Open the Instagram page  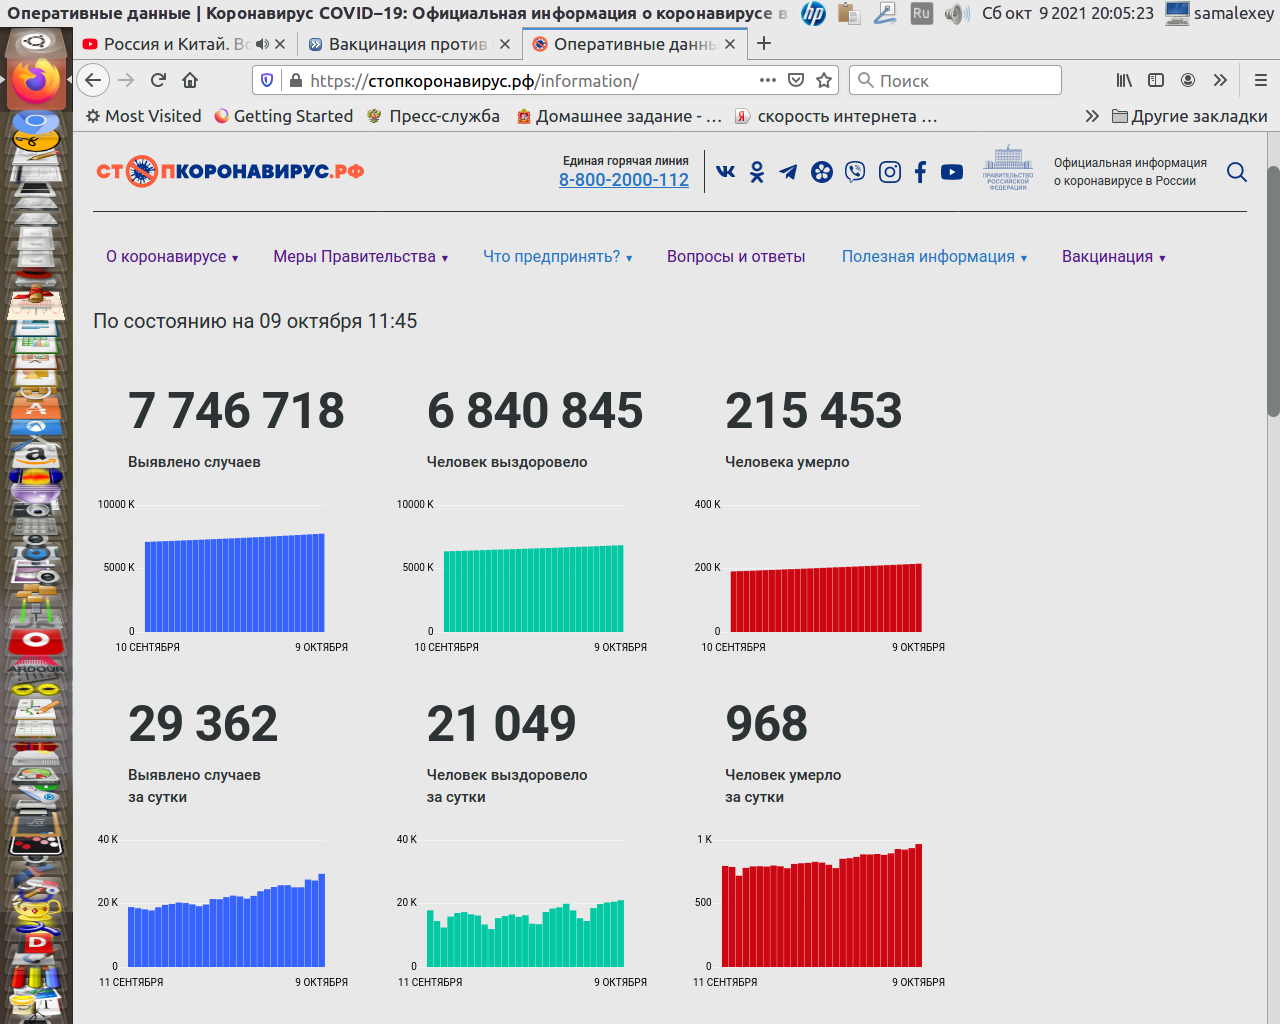tap(890, 172)
